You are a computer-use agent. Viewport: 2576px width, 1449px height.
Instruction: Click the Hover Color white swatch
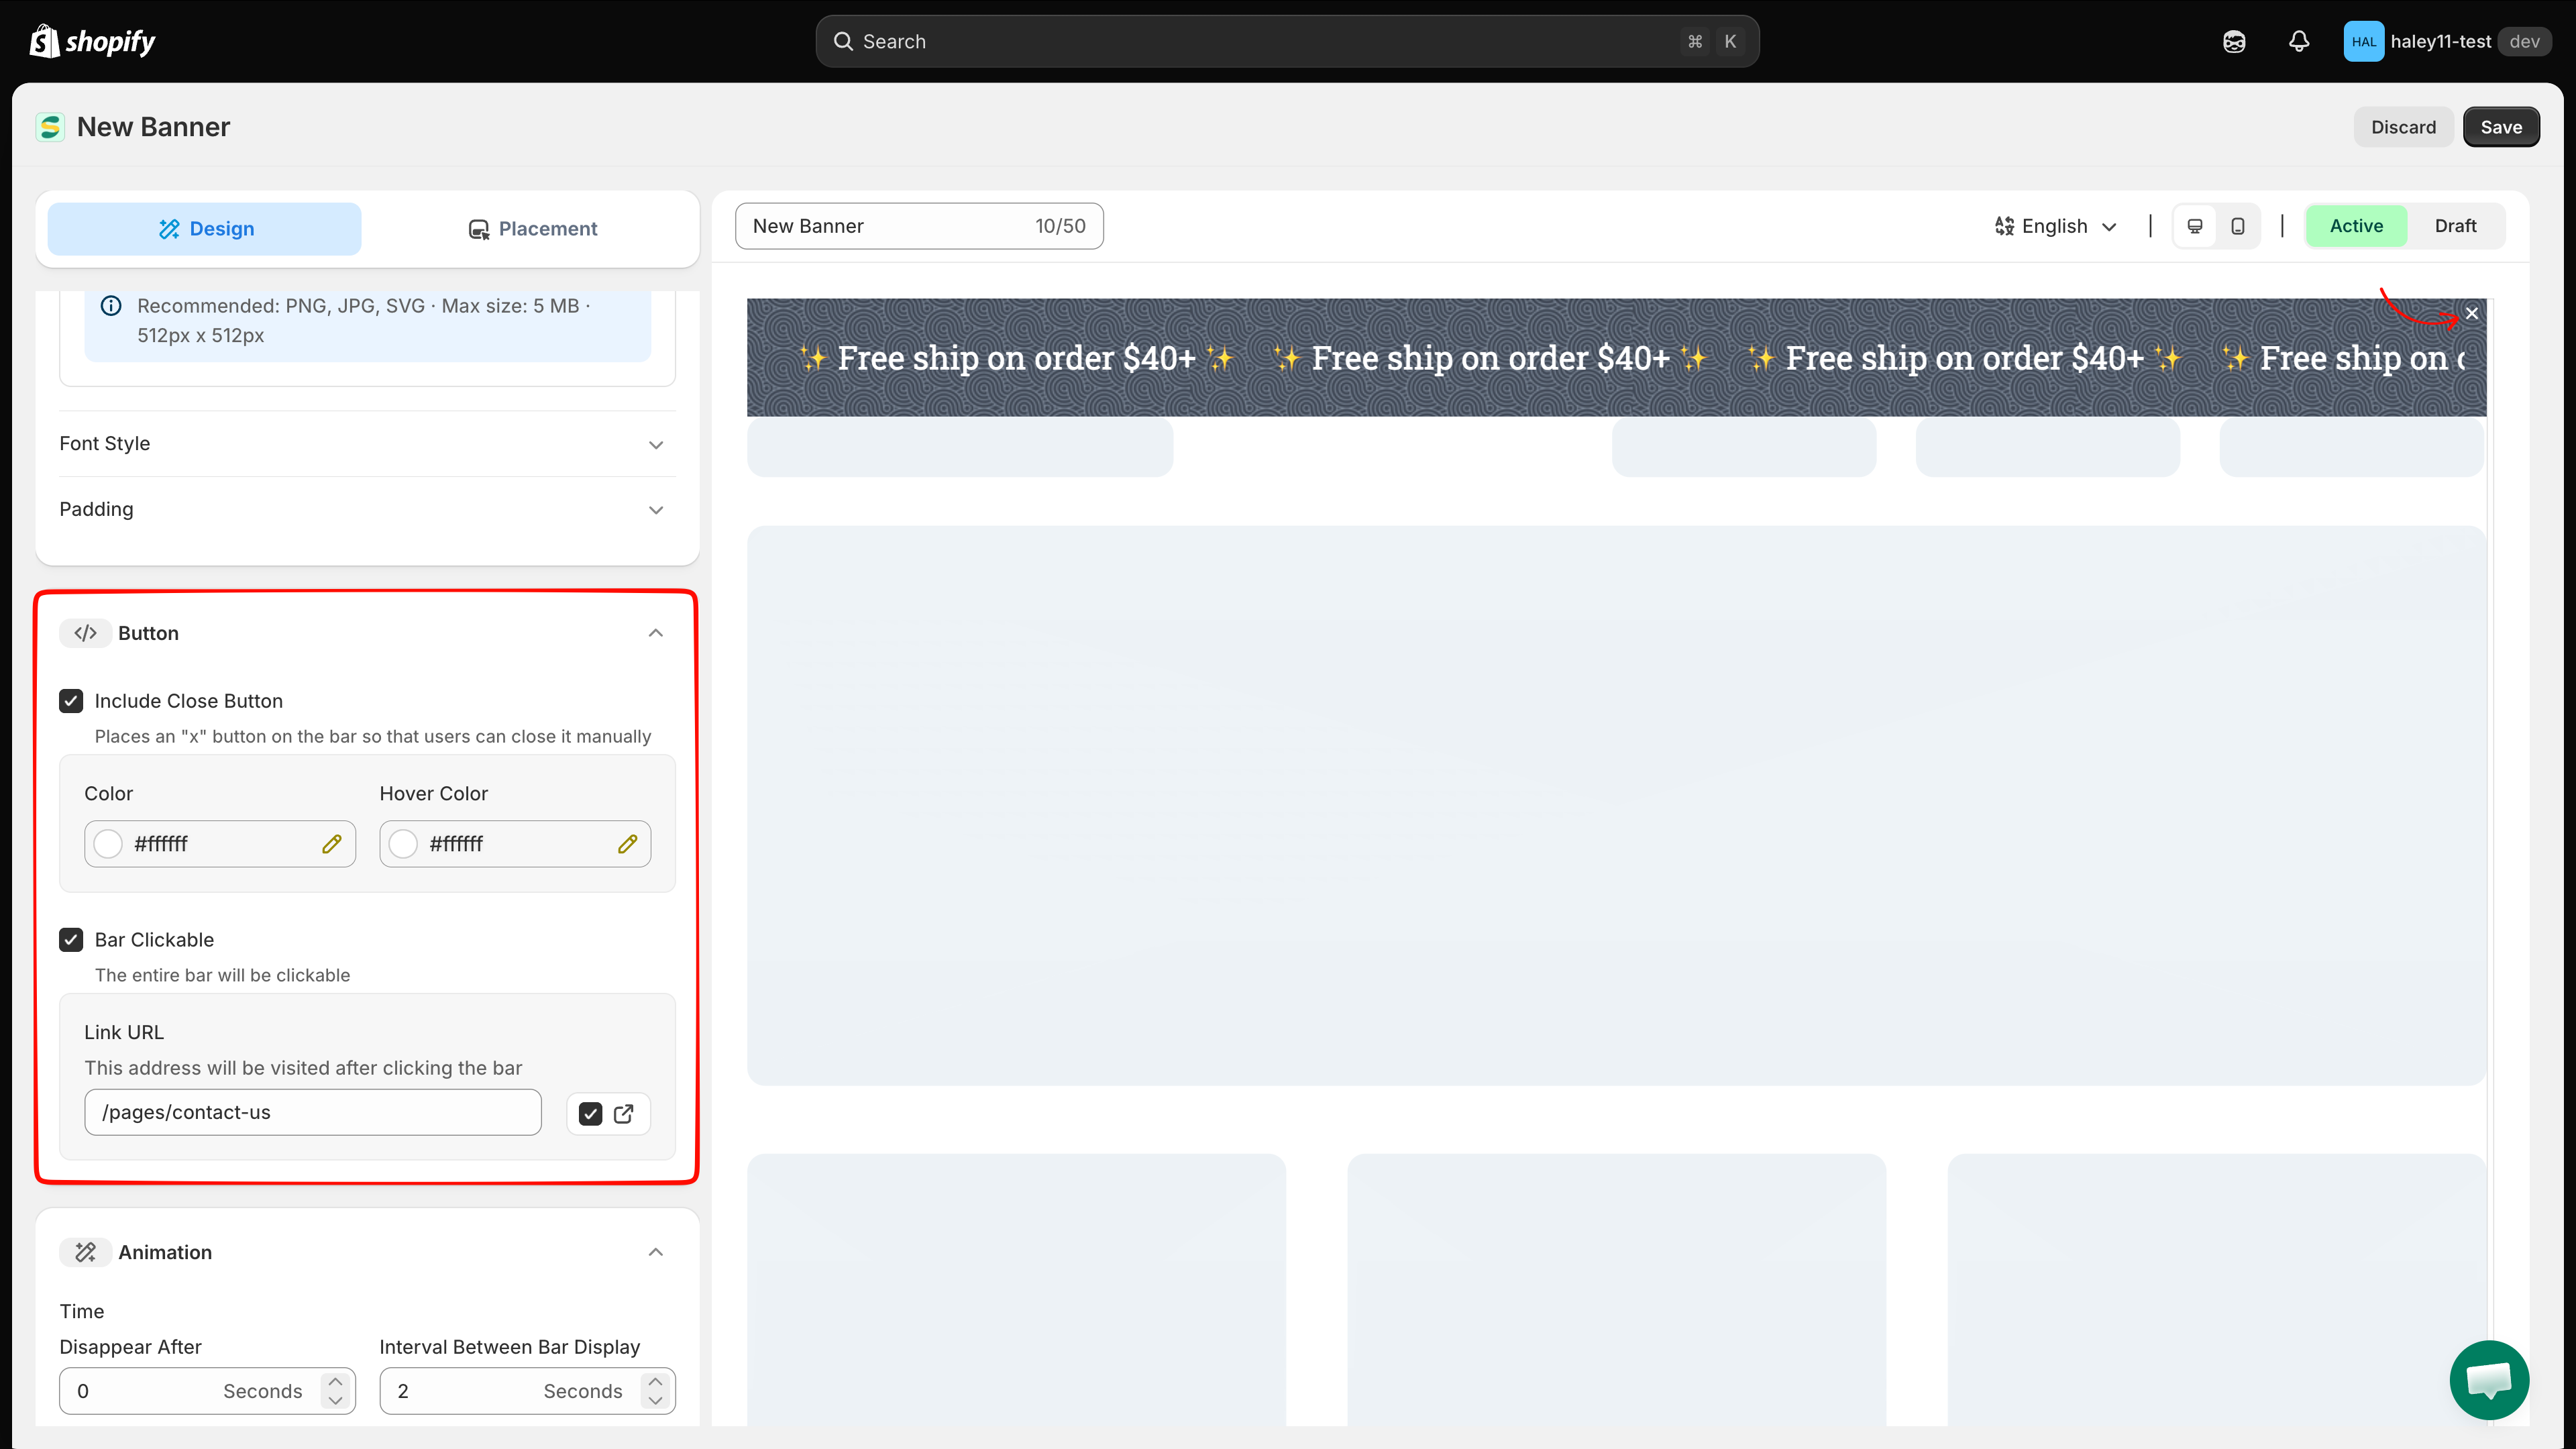click(403, 844)
